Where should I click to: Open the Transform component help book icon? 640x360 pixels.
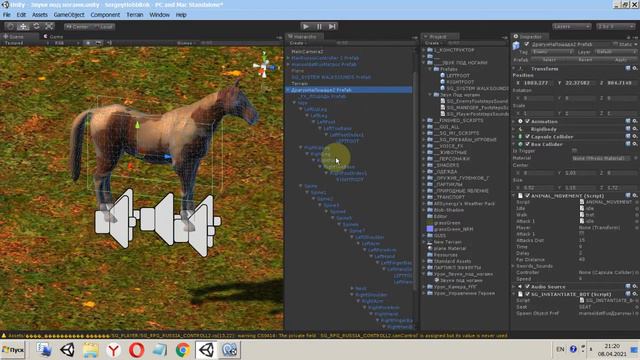(628, 69)
